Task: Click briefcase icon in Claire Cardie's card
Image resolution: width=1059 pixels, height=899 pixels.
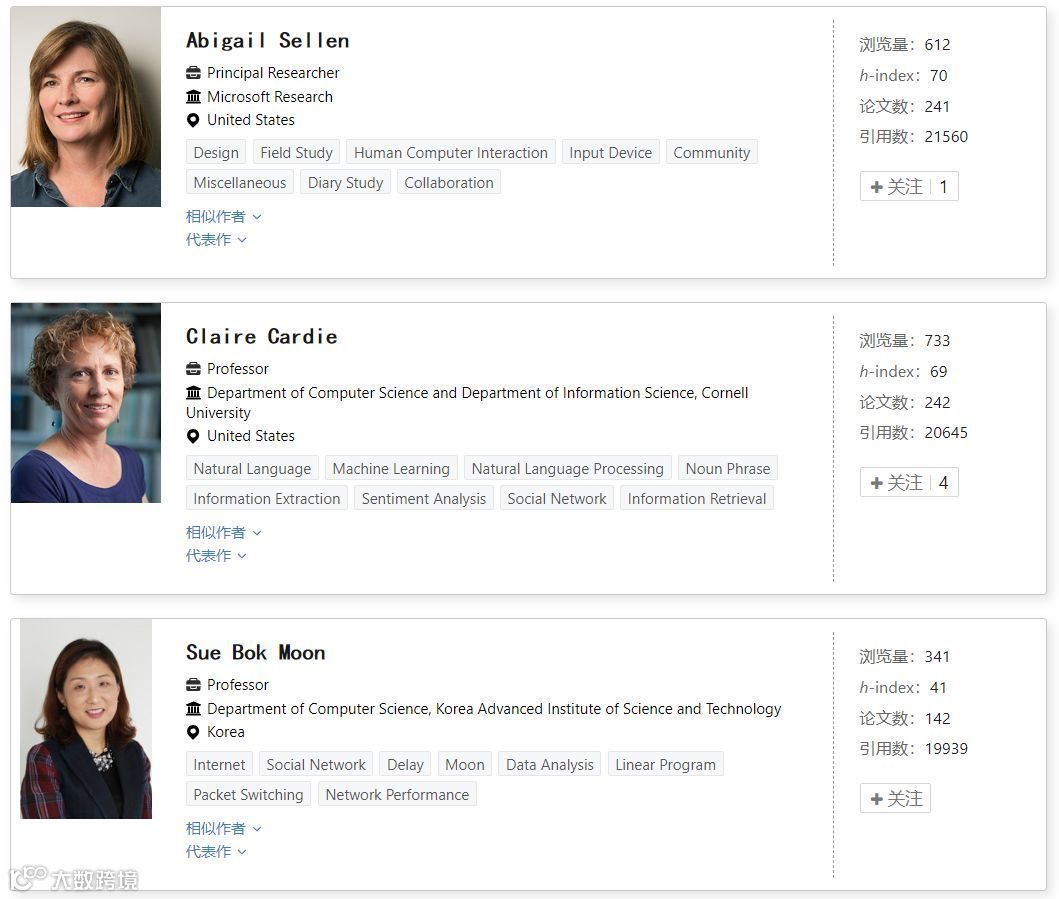Action: 193,369
